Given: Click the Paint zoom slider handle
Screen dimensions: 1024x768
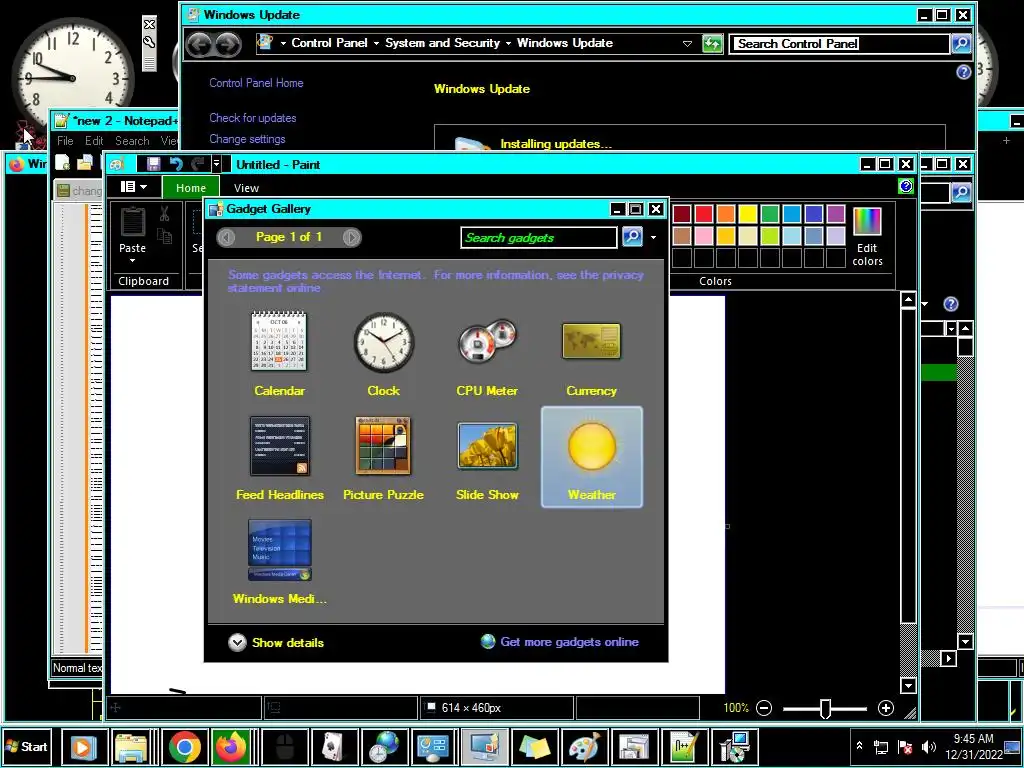Looking at the screenshot, I should point(825,709).
